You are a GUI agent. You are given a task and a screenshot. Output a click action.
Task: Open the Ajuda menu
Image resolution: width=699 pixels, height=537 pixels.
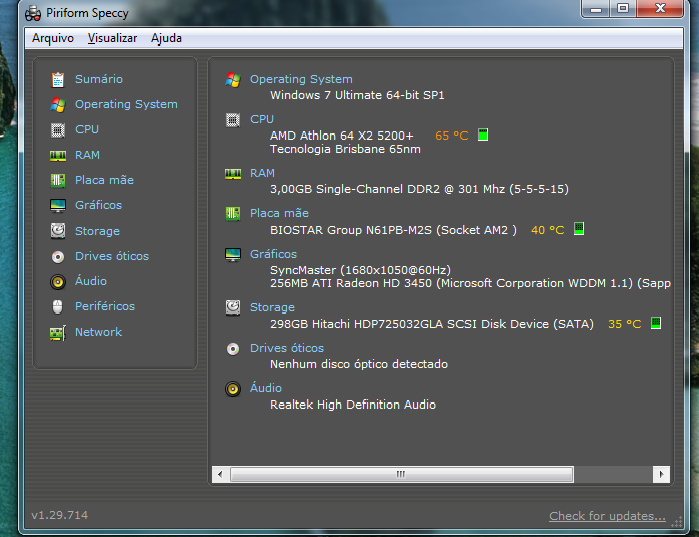[166, 38]
